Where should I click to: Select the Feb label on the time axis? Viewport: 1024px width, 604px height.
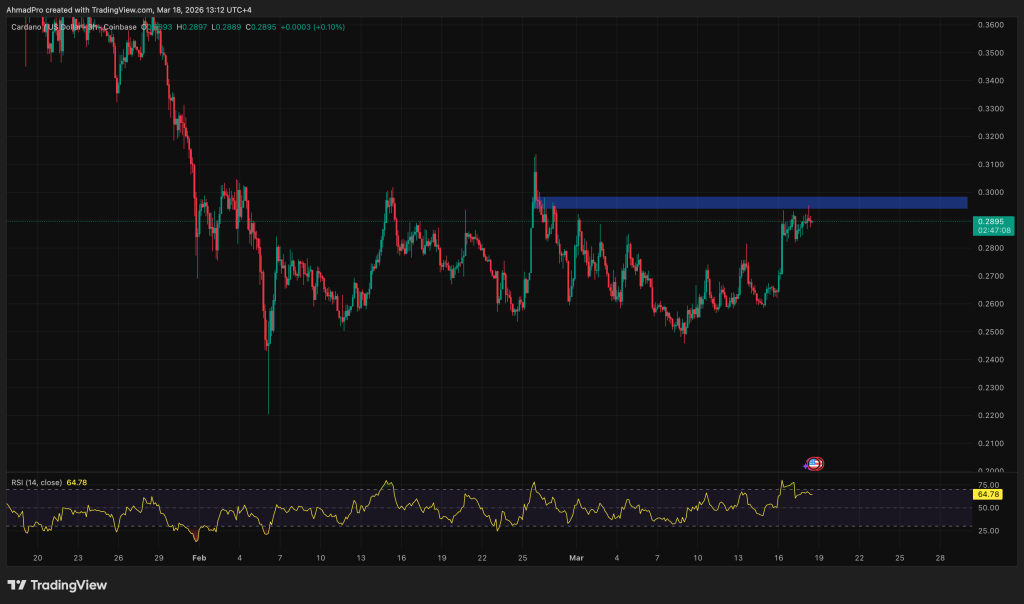tap(197, 558)
